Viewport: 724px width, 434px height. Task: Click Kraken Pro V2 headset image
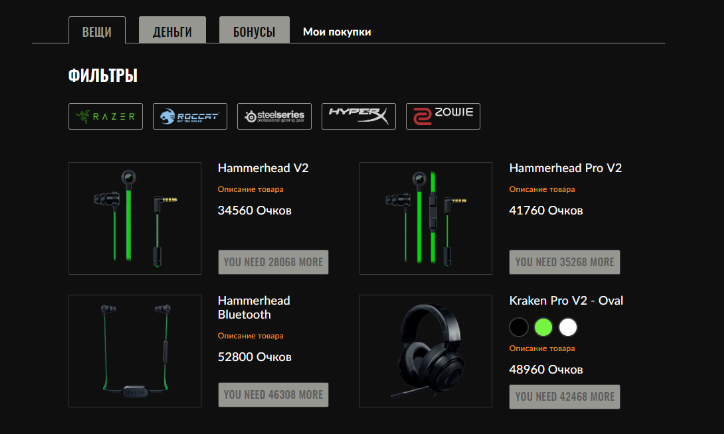(x=425, y=350)
